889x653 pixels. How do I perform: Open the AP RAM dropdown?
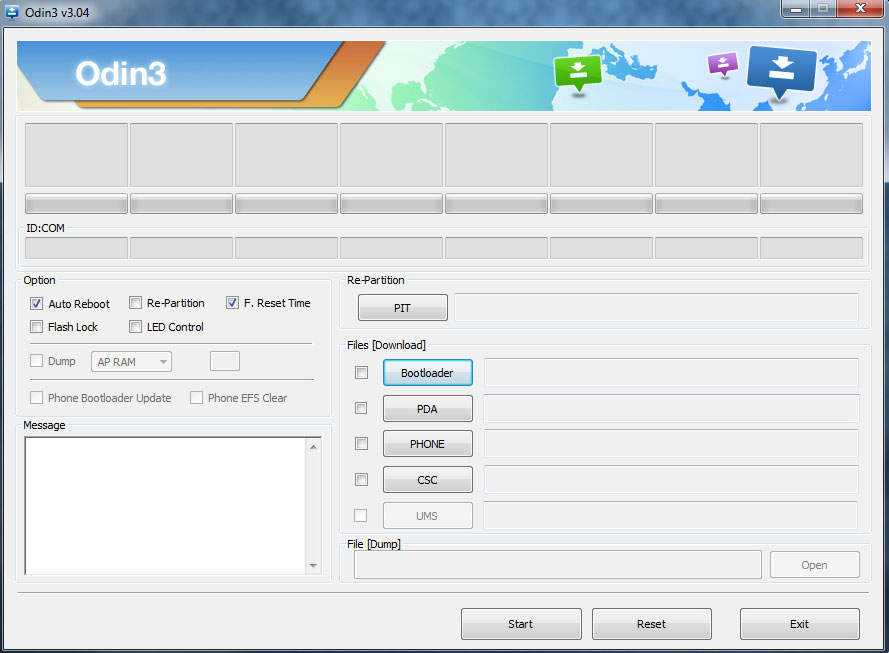pyautogui.click(x=132, y=362)
